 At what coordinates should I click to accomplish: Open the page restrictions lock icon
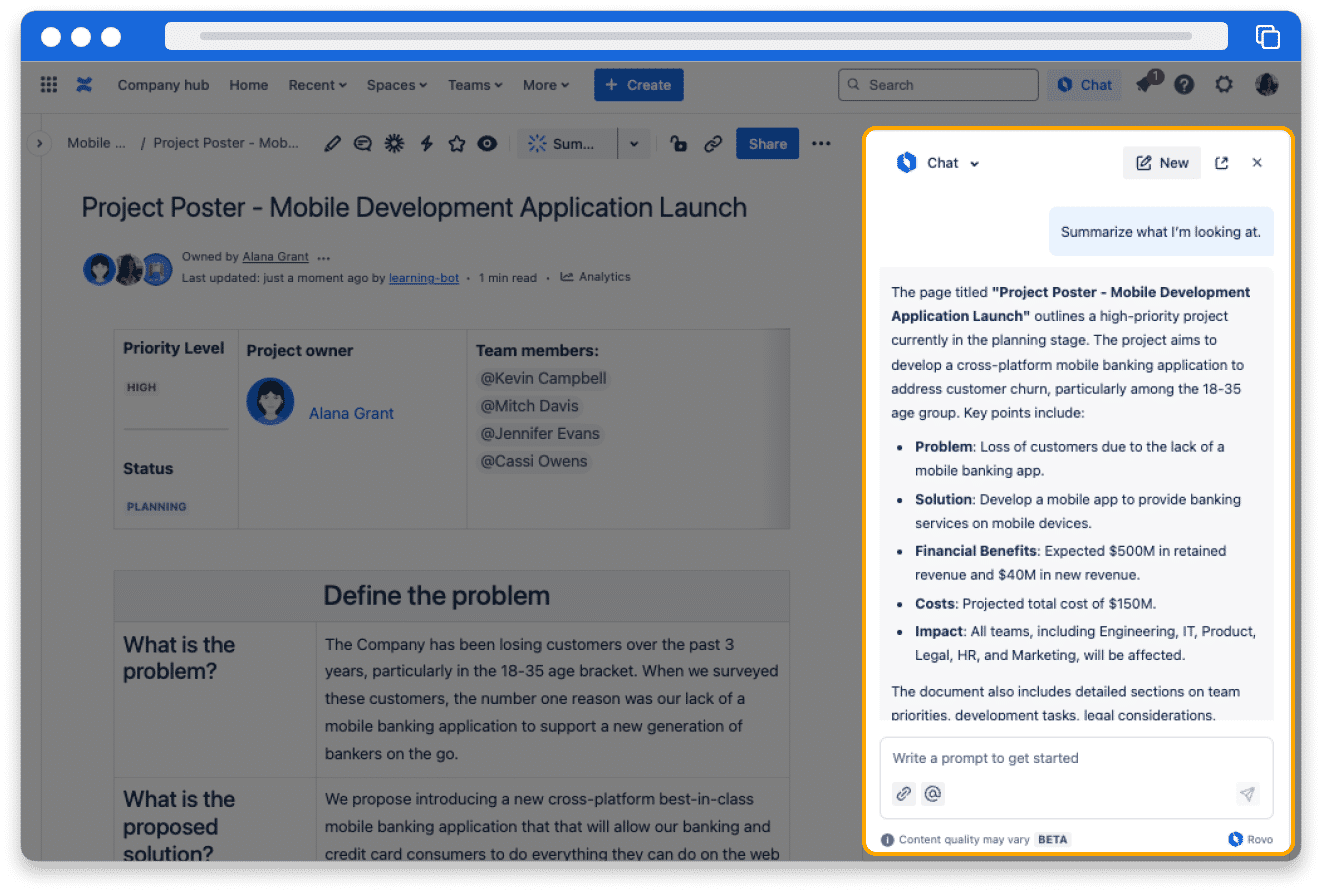[679, 144]
